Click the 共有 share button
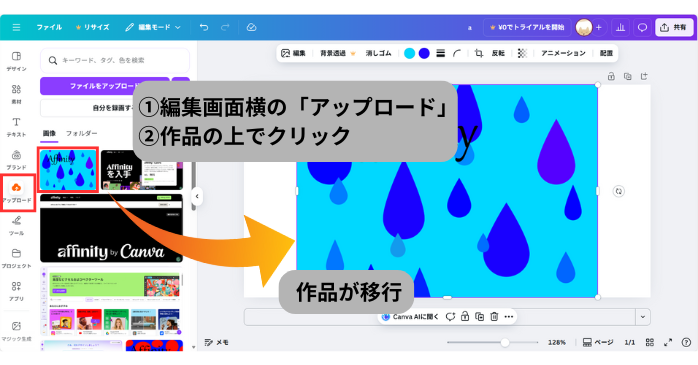 pyautogui.click(x=674, y=28)
